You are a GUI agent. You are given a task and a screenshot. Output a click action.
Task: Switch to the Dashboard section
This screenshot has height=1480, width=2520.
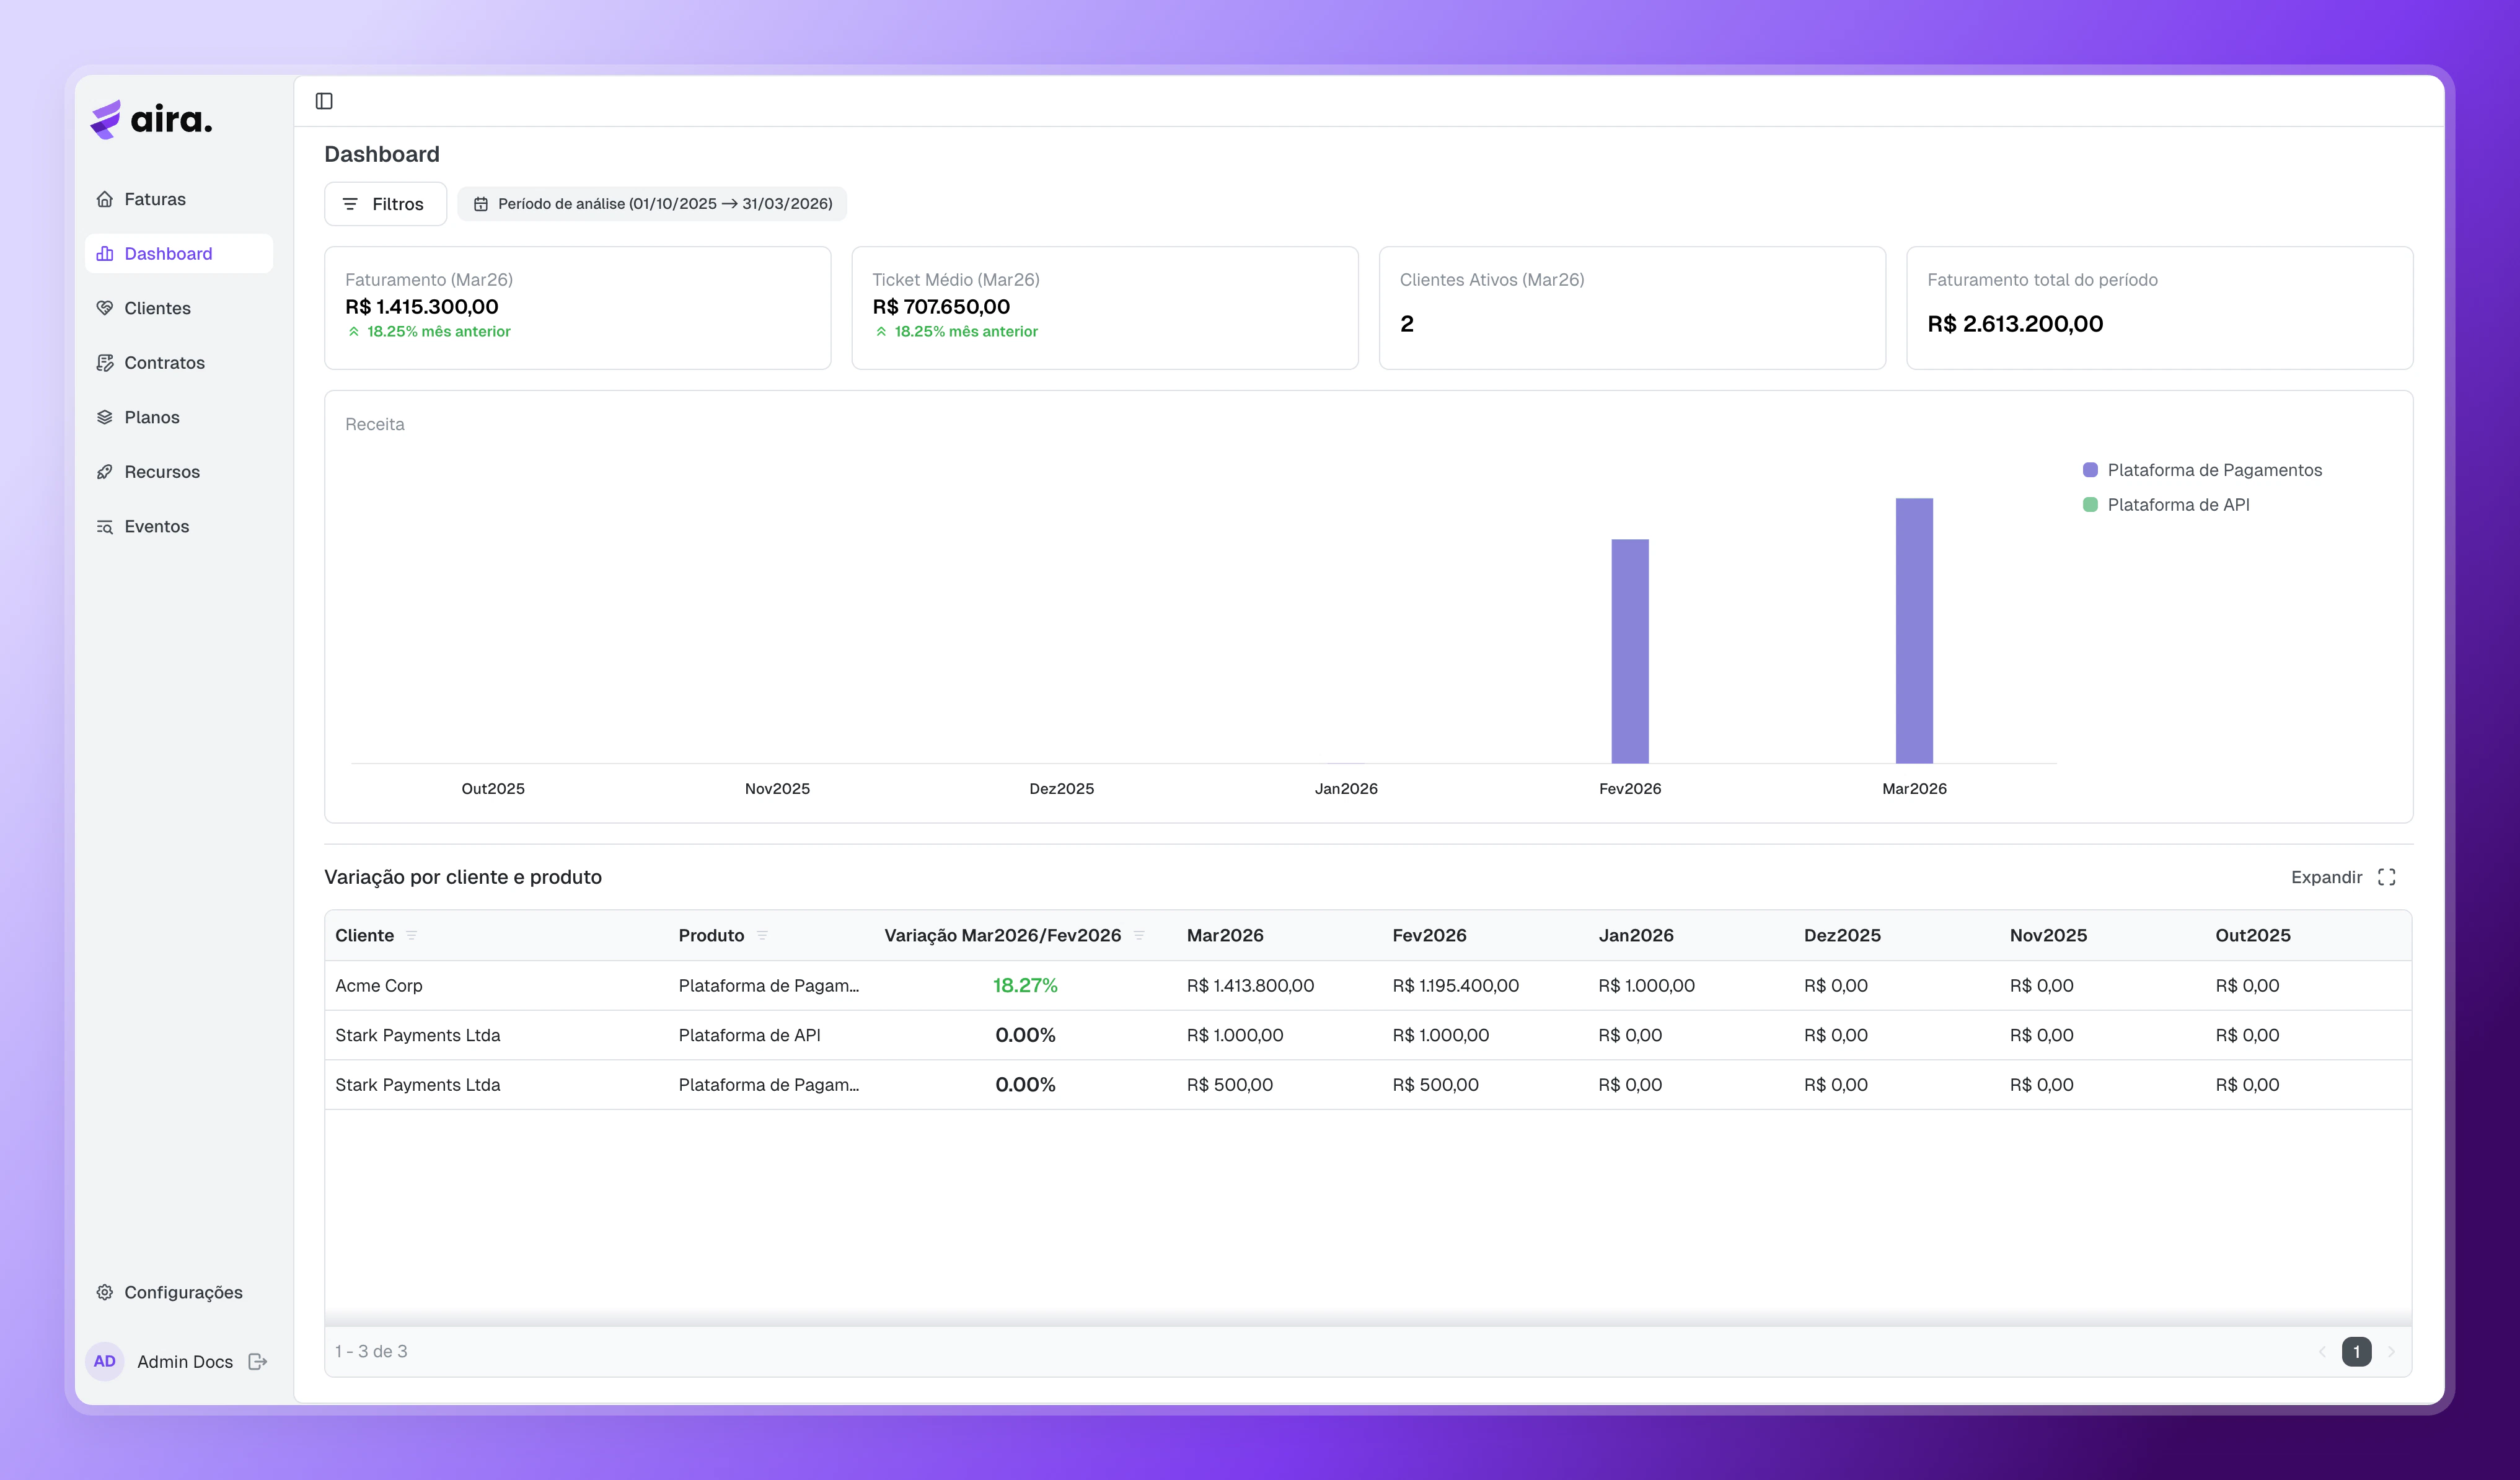(x=167, y=253)
